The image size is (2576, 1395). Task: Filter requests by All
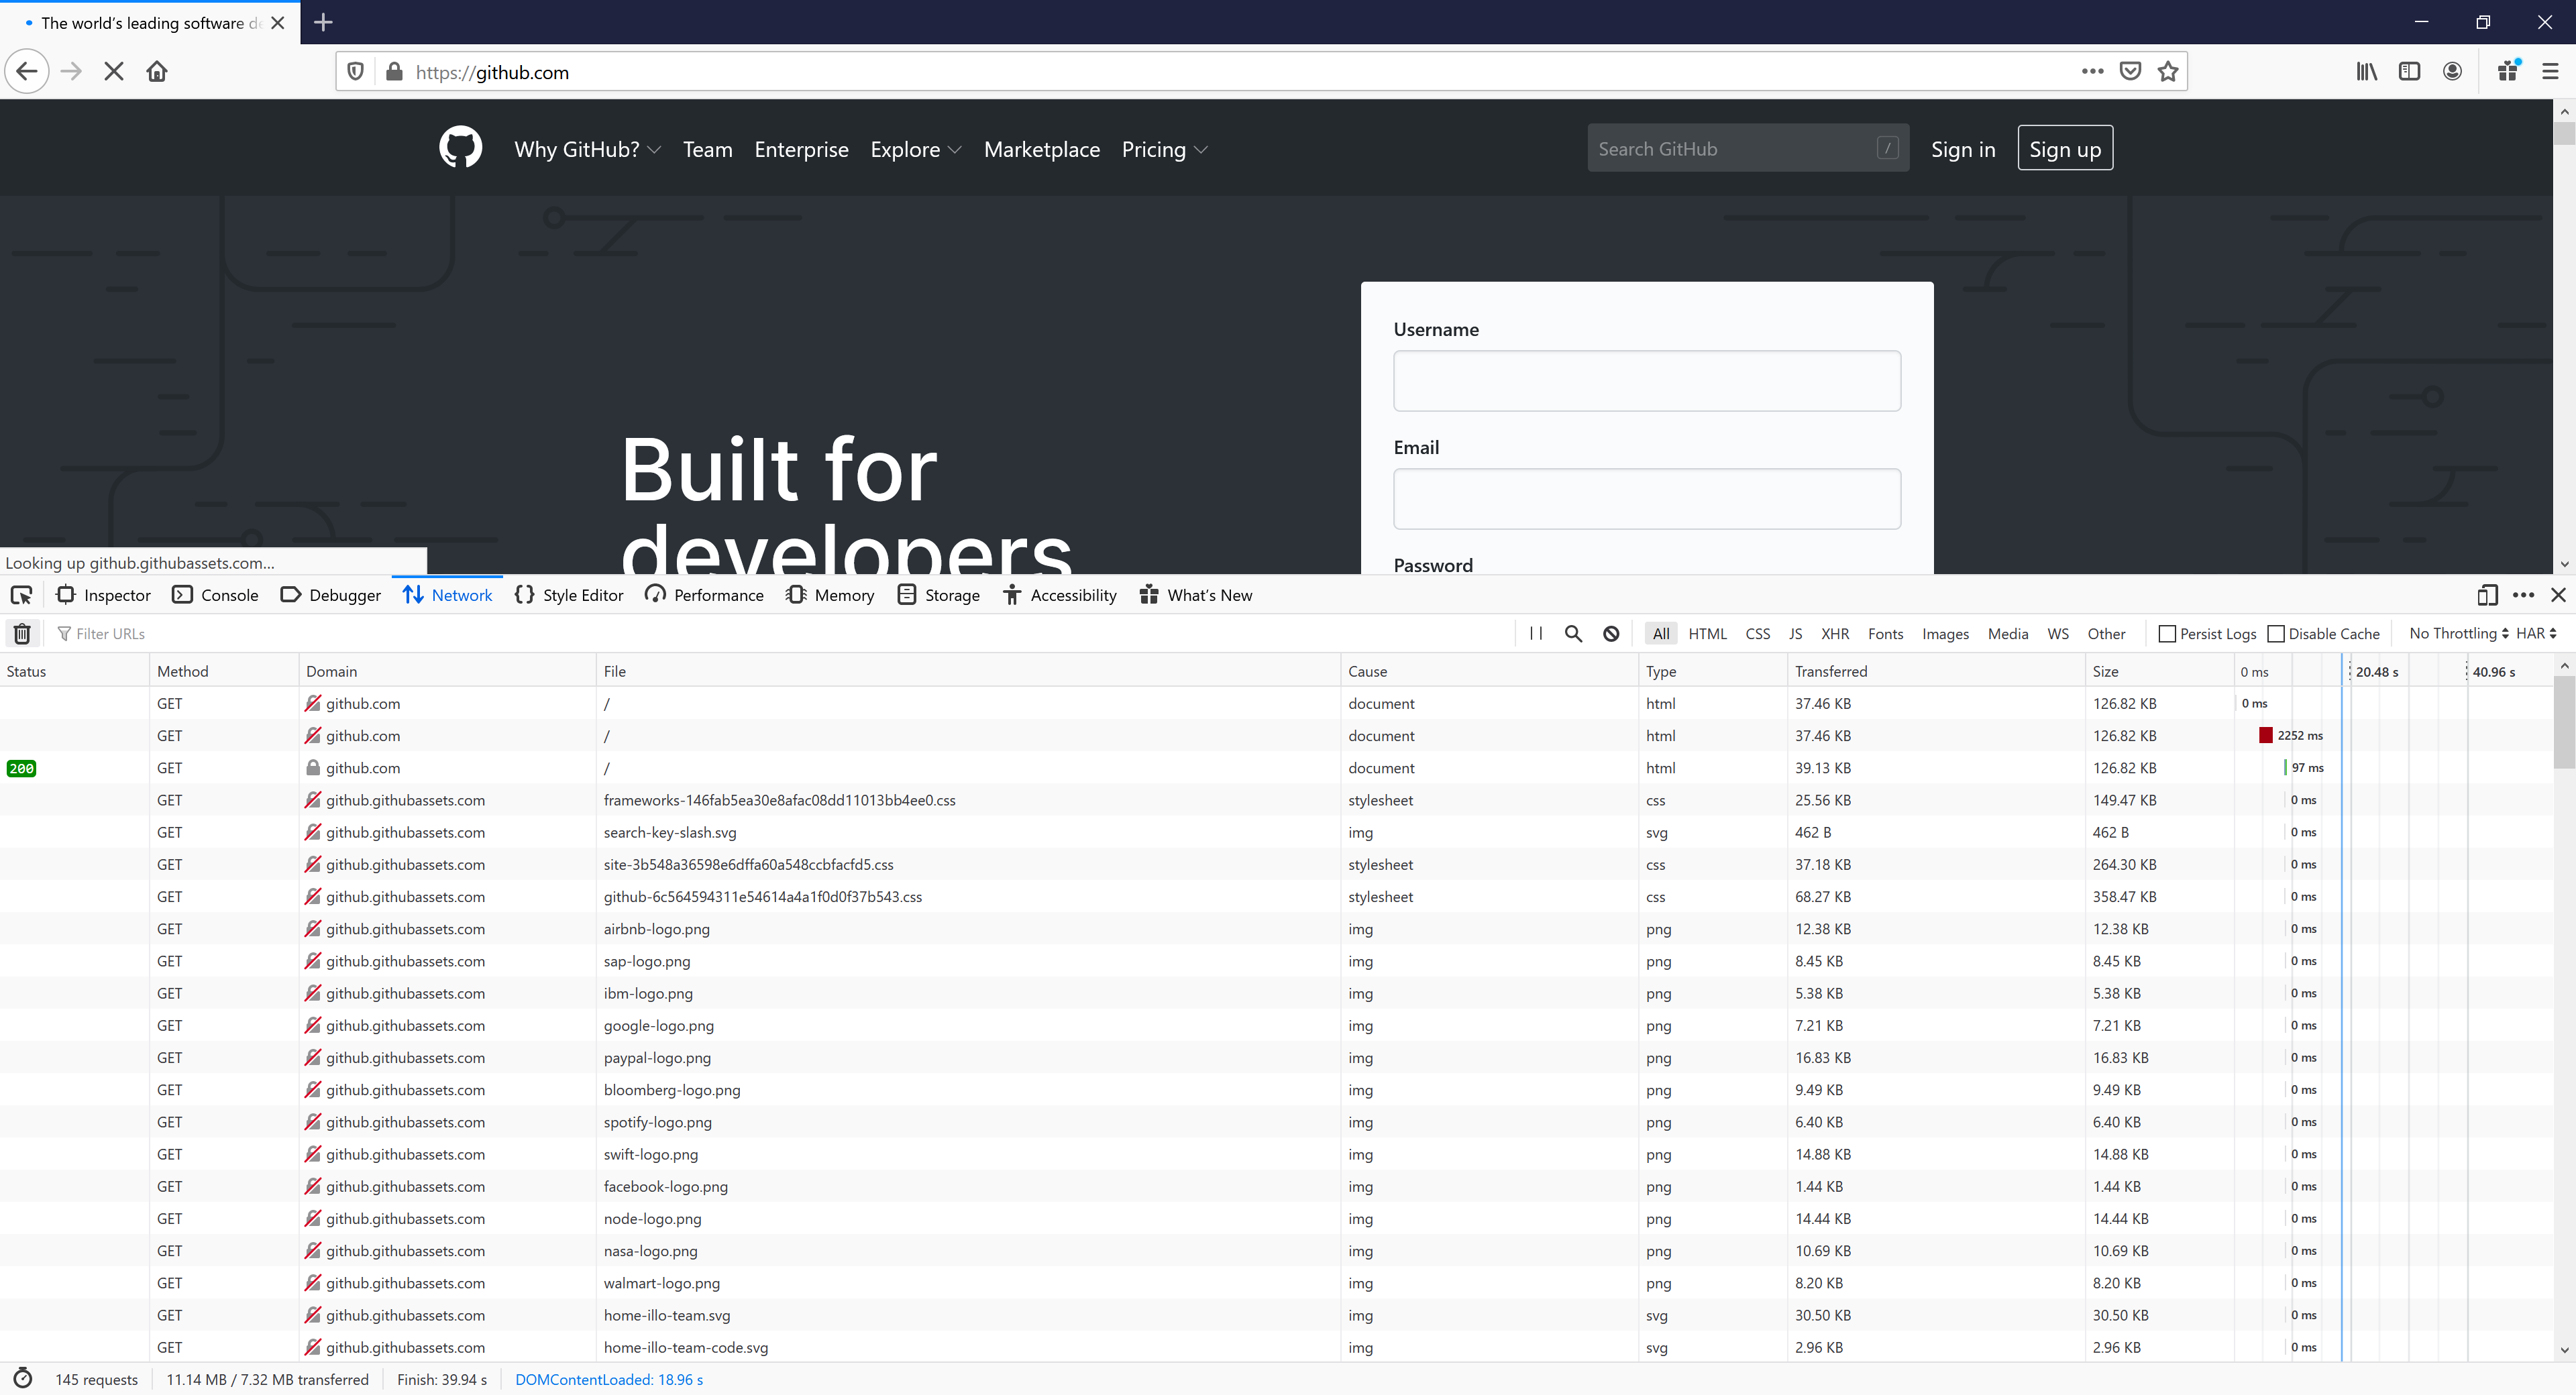[1661, 634]
